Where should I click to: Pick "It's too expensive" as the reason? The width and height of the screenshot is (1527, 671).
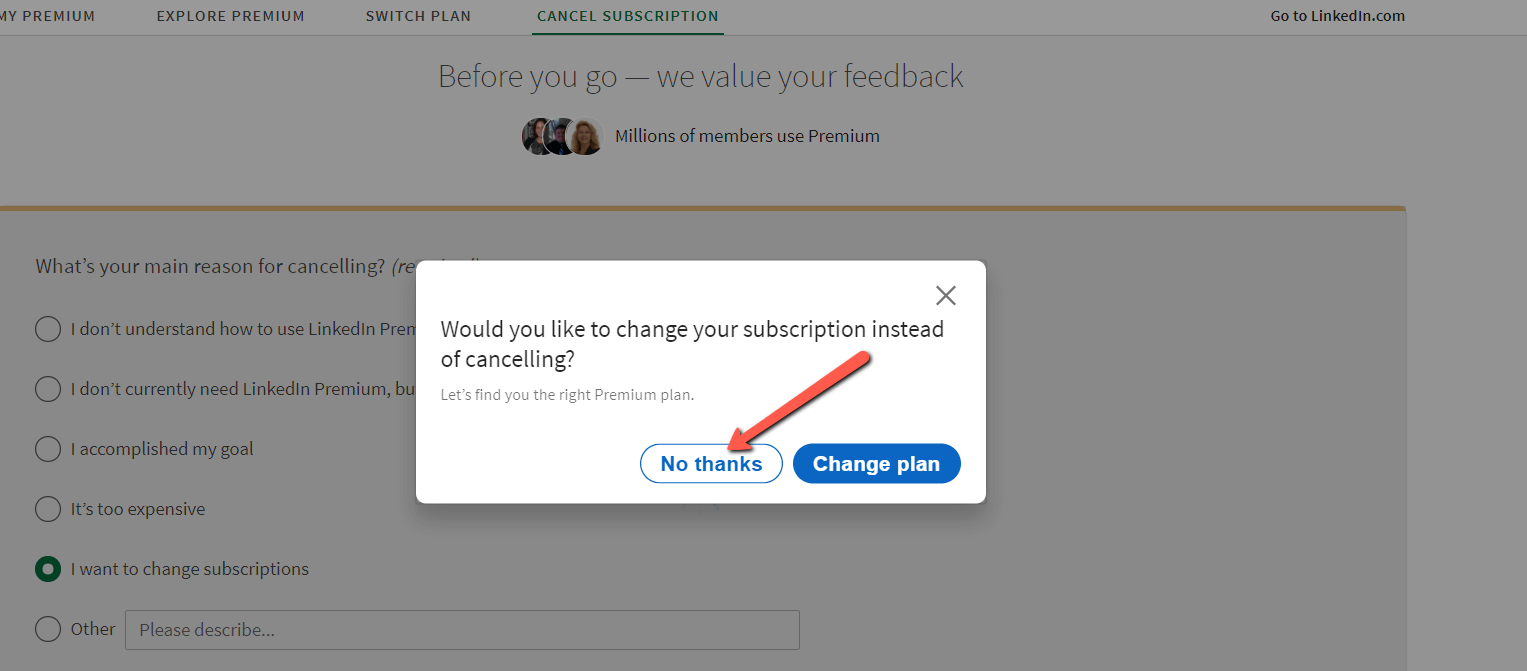[x=48, y=509]
